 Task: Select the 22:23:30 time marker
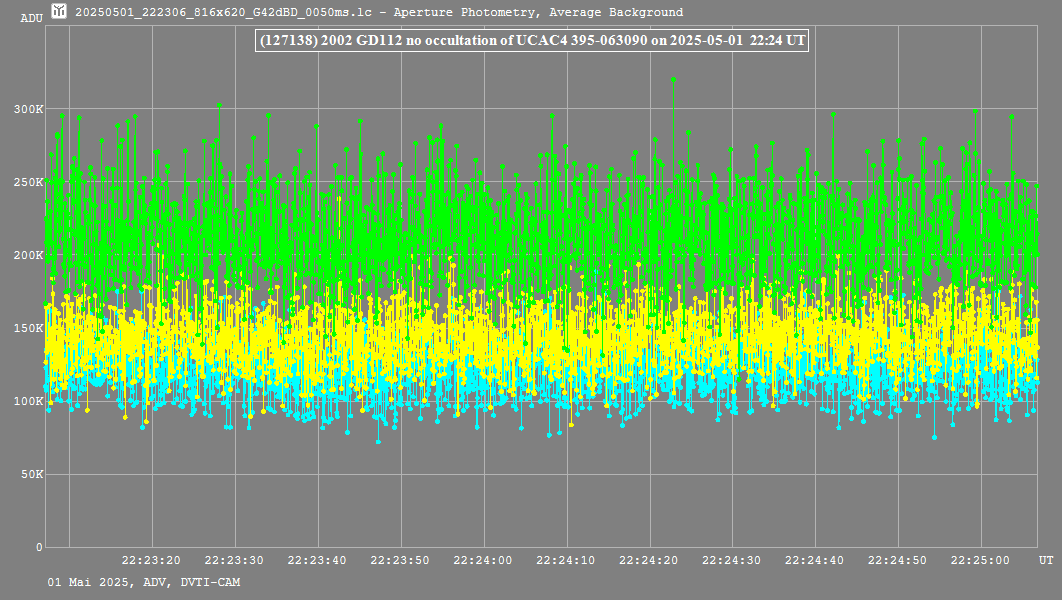[234, 560]
